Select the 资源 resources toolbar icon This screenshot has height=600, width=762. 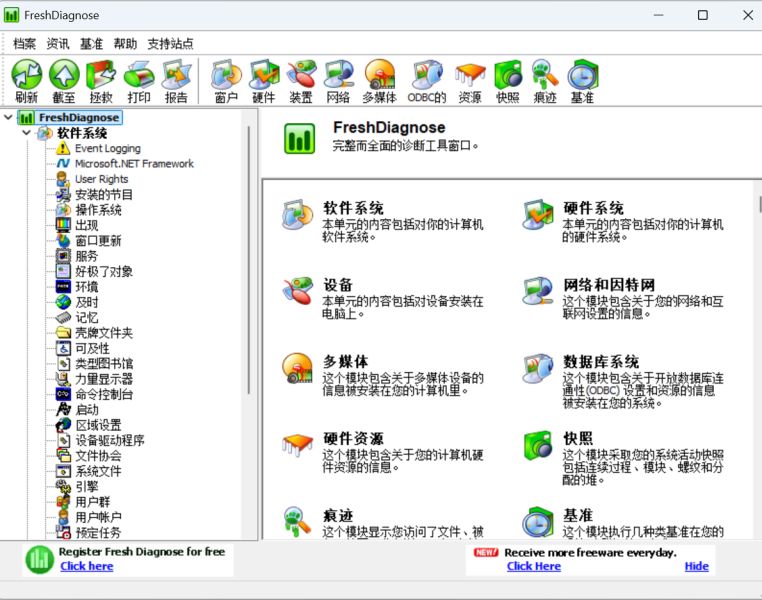click(470, 81)
